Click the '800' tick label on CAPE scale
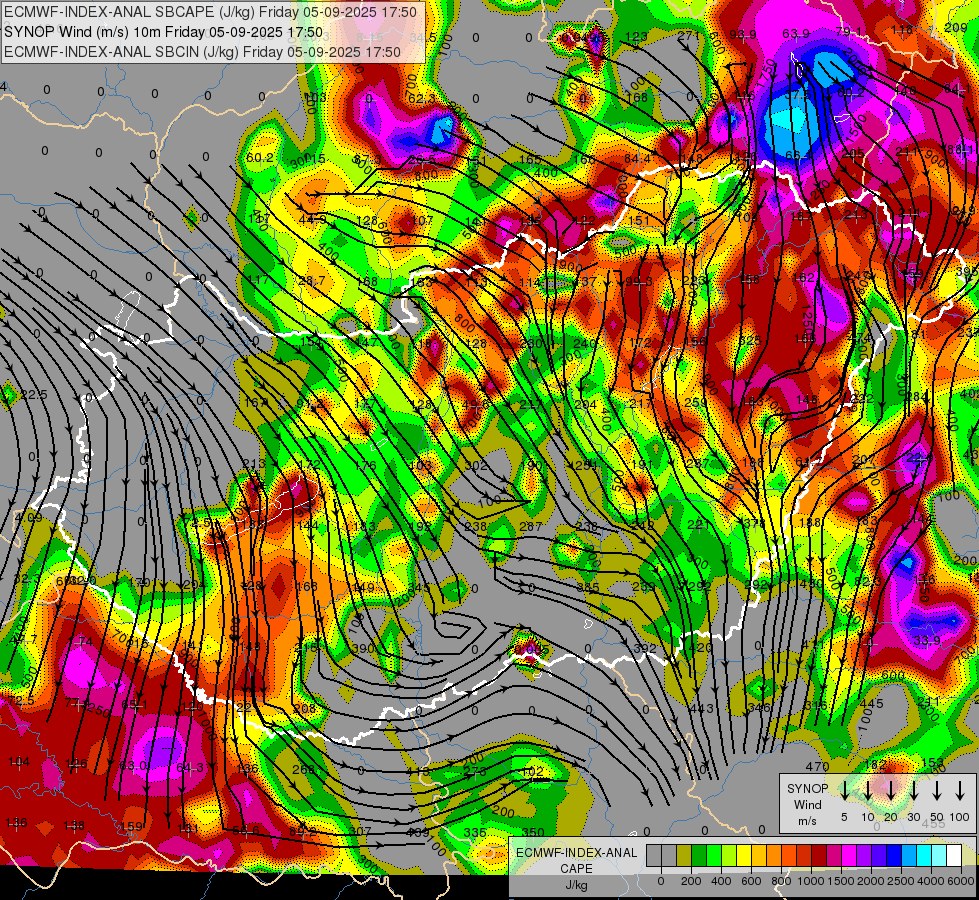 click(781, 881)
